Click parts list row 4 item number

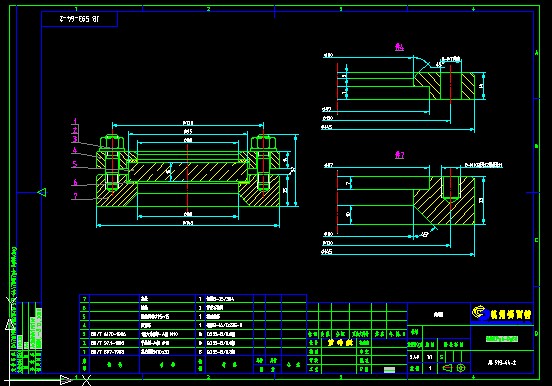point(84,325)
